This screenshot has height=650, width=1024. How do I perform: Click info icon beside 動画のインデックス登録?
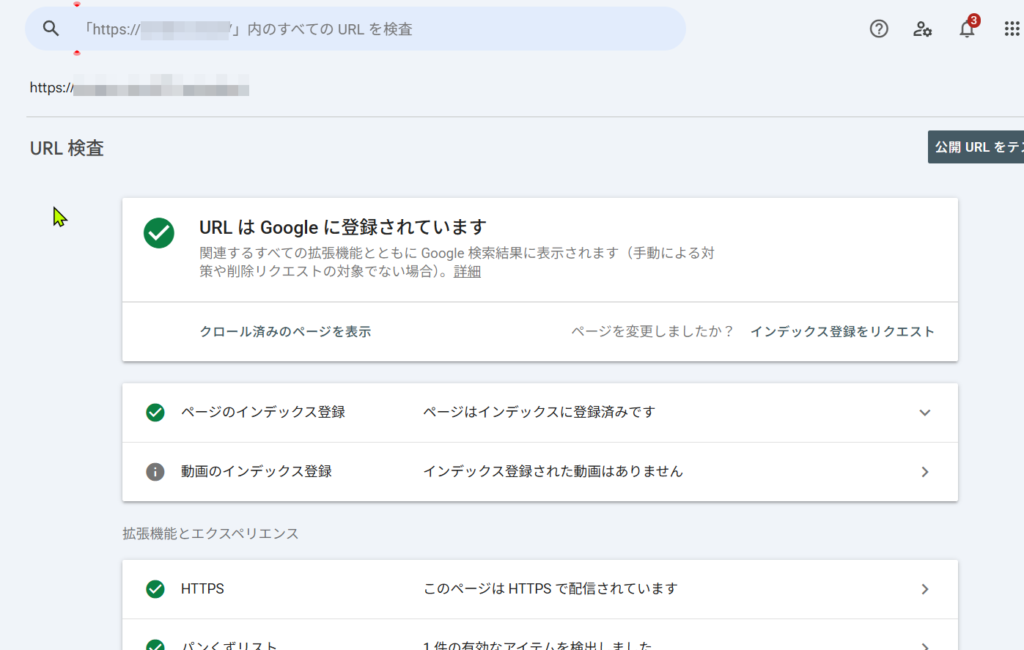pos(155,472)
